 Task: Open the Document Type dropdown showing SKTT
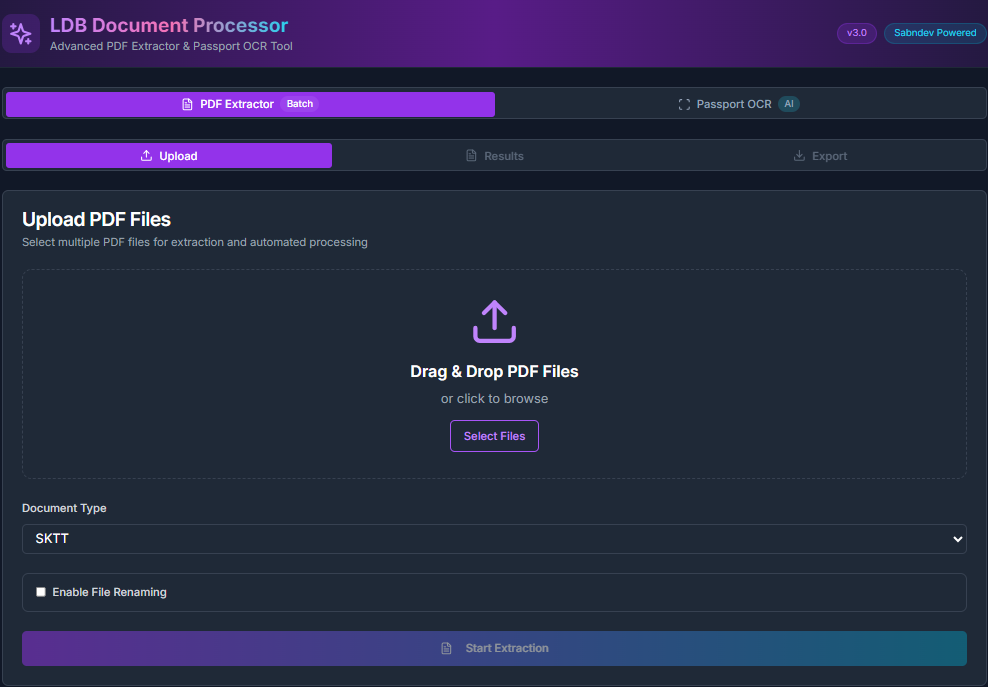click(x=494, y=539)
